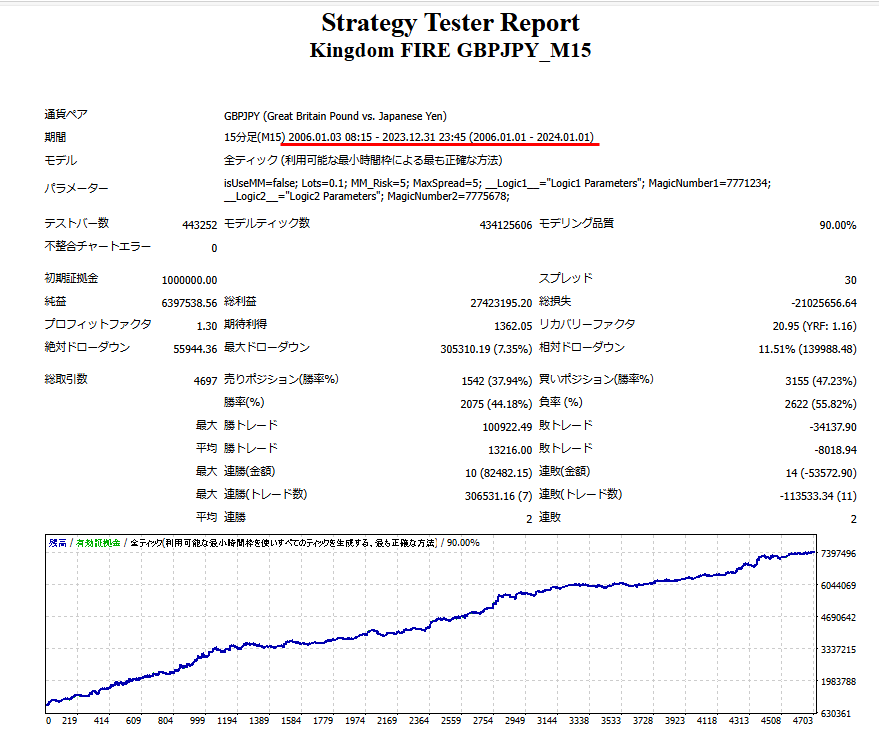Click the green '有効証拠金' chart legend
The image size is (879, 734).
pyautogui.click(x=98, y=543)
